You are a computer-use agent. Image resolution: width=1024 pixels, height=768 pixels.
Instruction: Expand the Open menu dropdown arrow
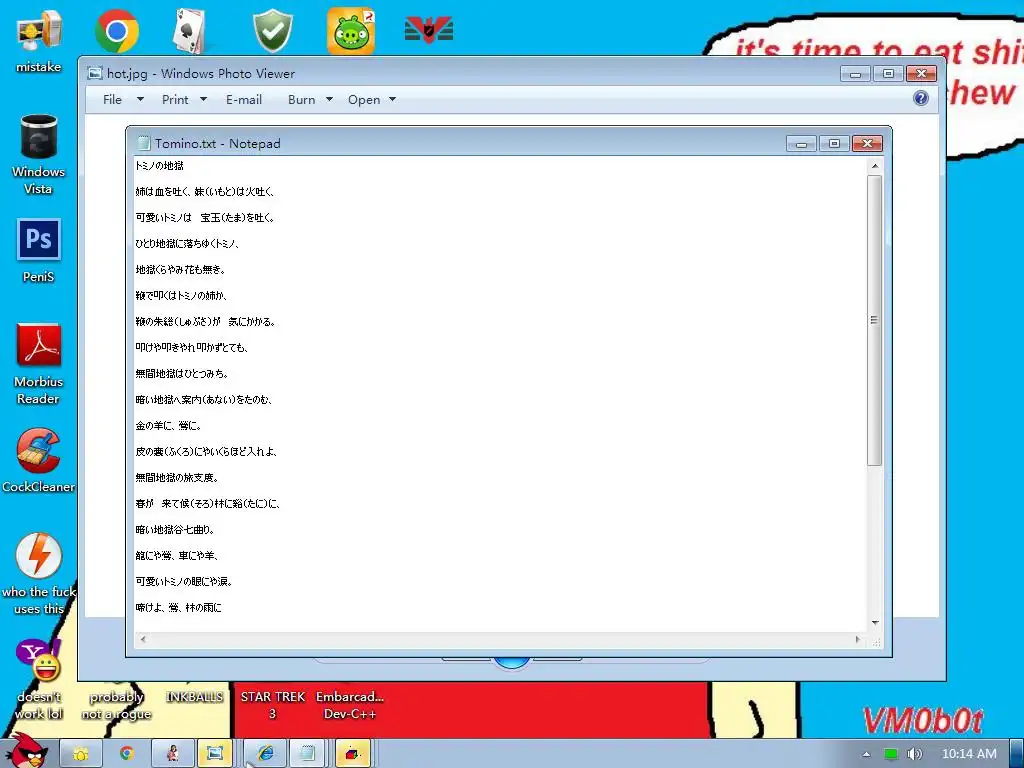click(392, 99)
